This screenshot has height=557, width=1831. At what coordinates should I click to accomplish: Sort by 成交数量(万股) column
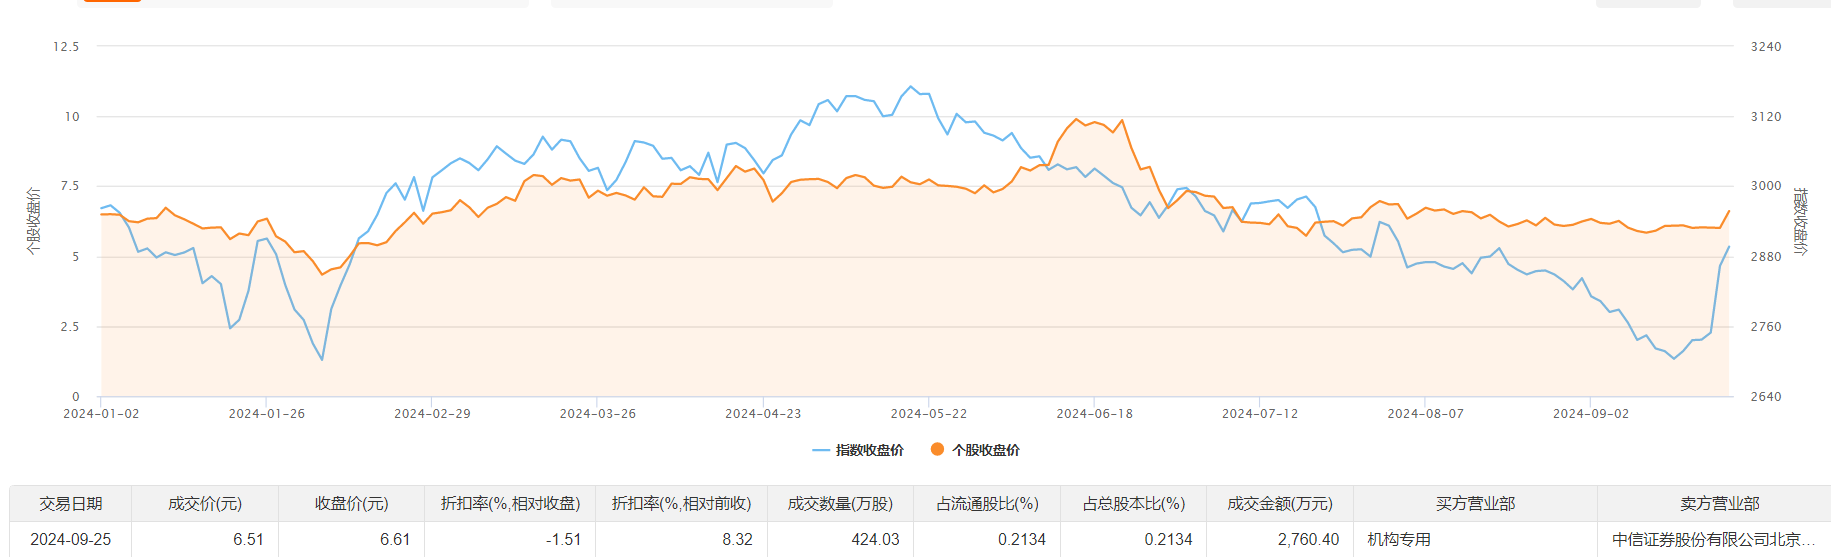pos(840,504)
